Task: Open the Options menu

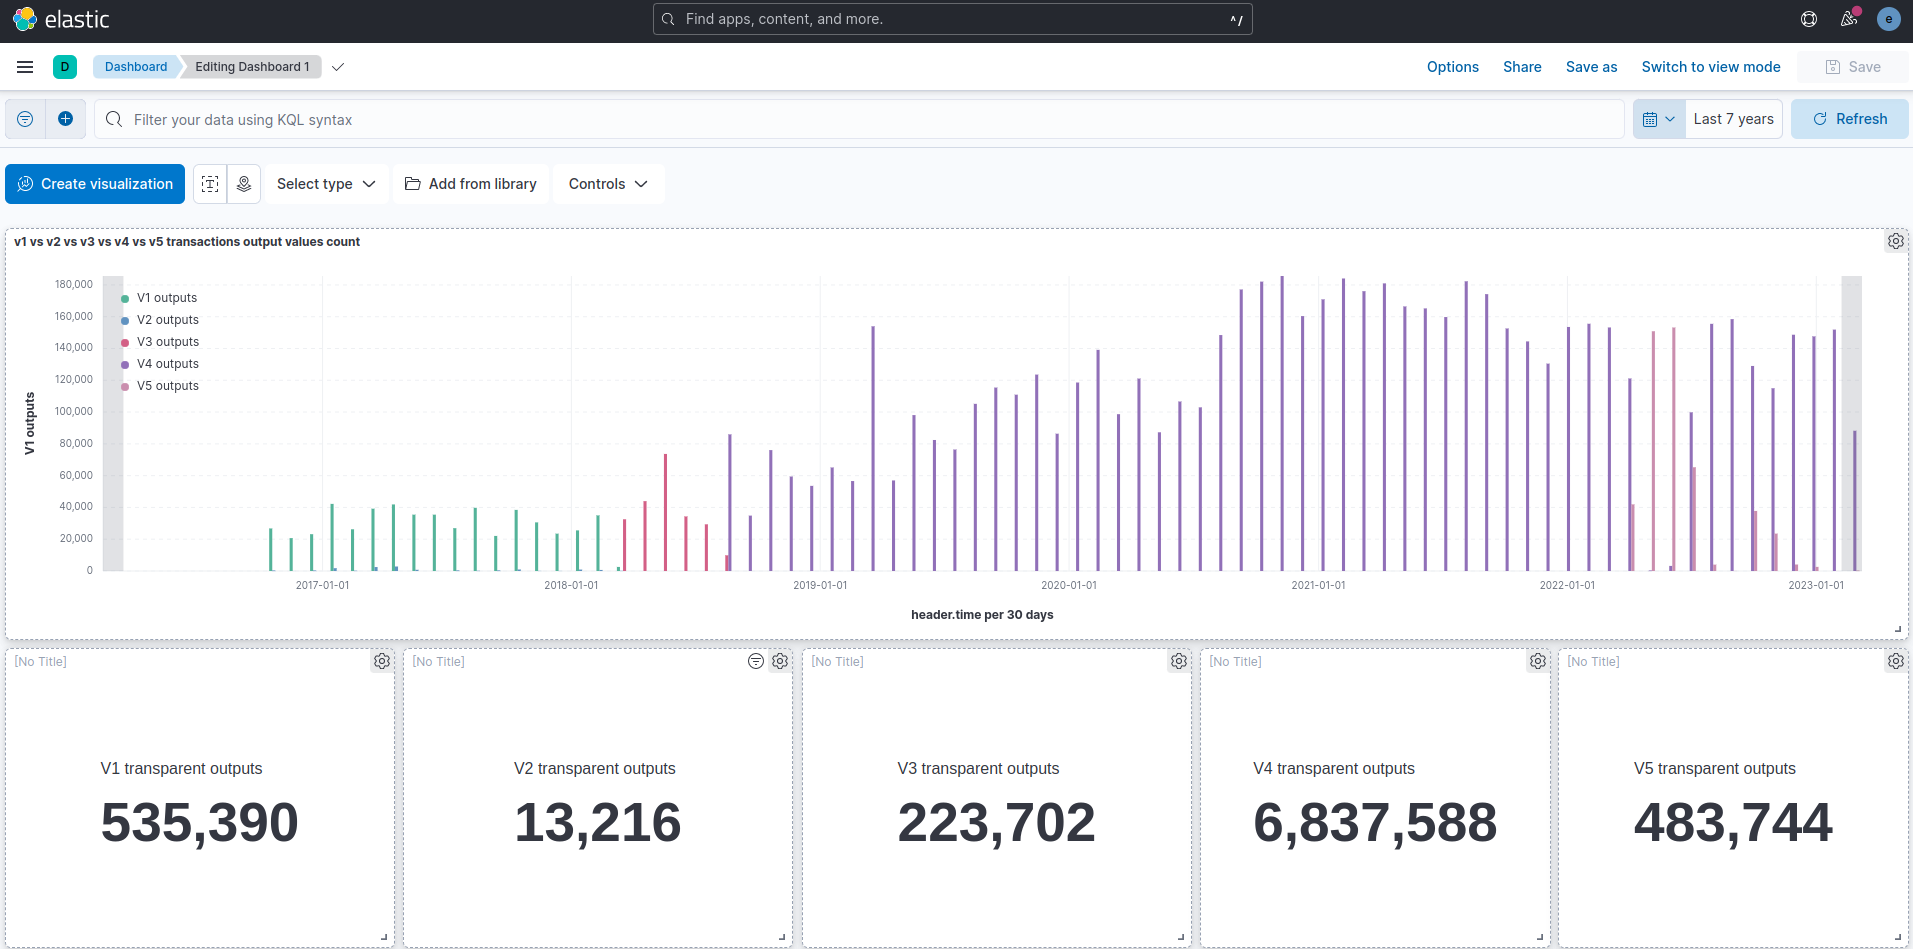Action: tap(1452, 67)
